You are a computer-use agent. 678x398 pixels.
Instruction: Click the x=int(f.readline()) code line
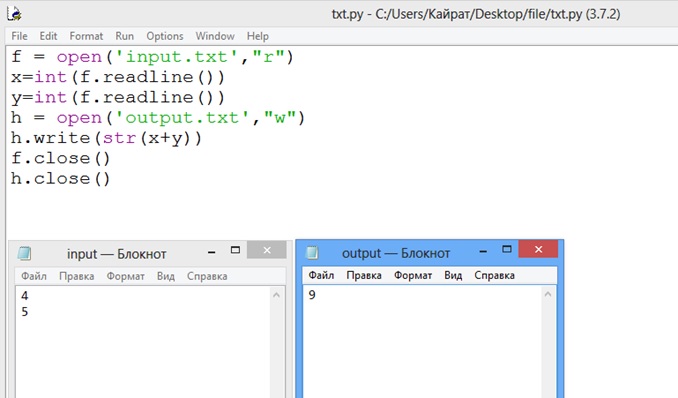118,77
